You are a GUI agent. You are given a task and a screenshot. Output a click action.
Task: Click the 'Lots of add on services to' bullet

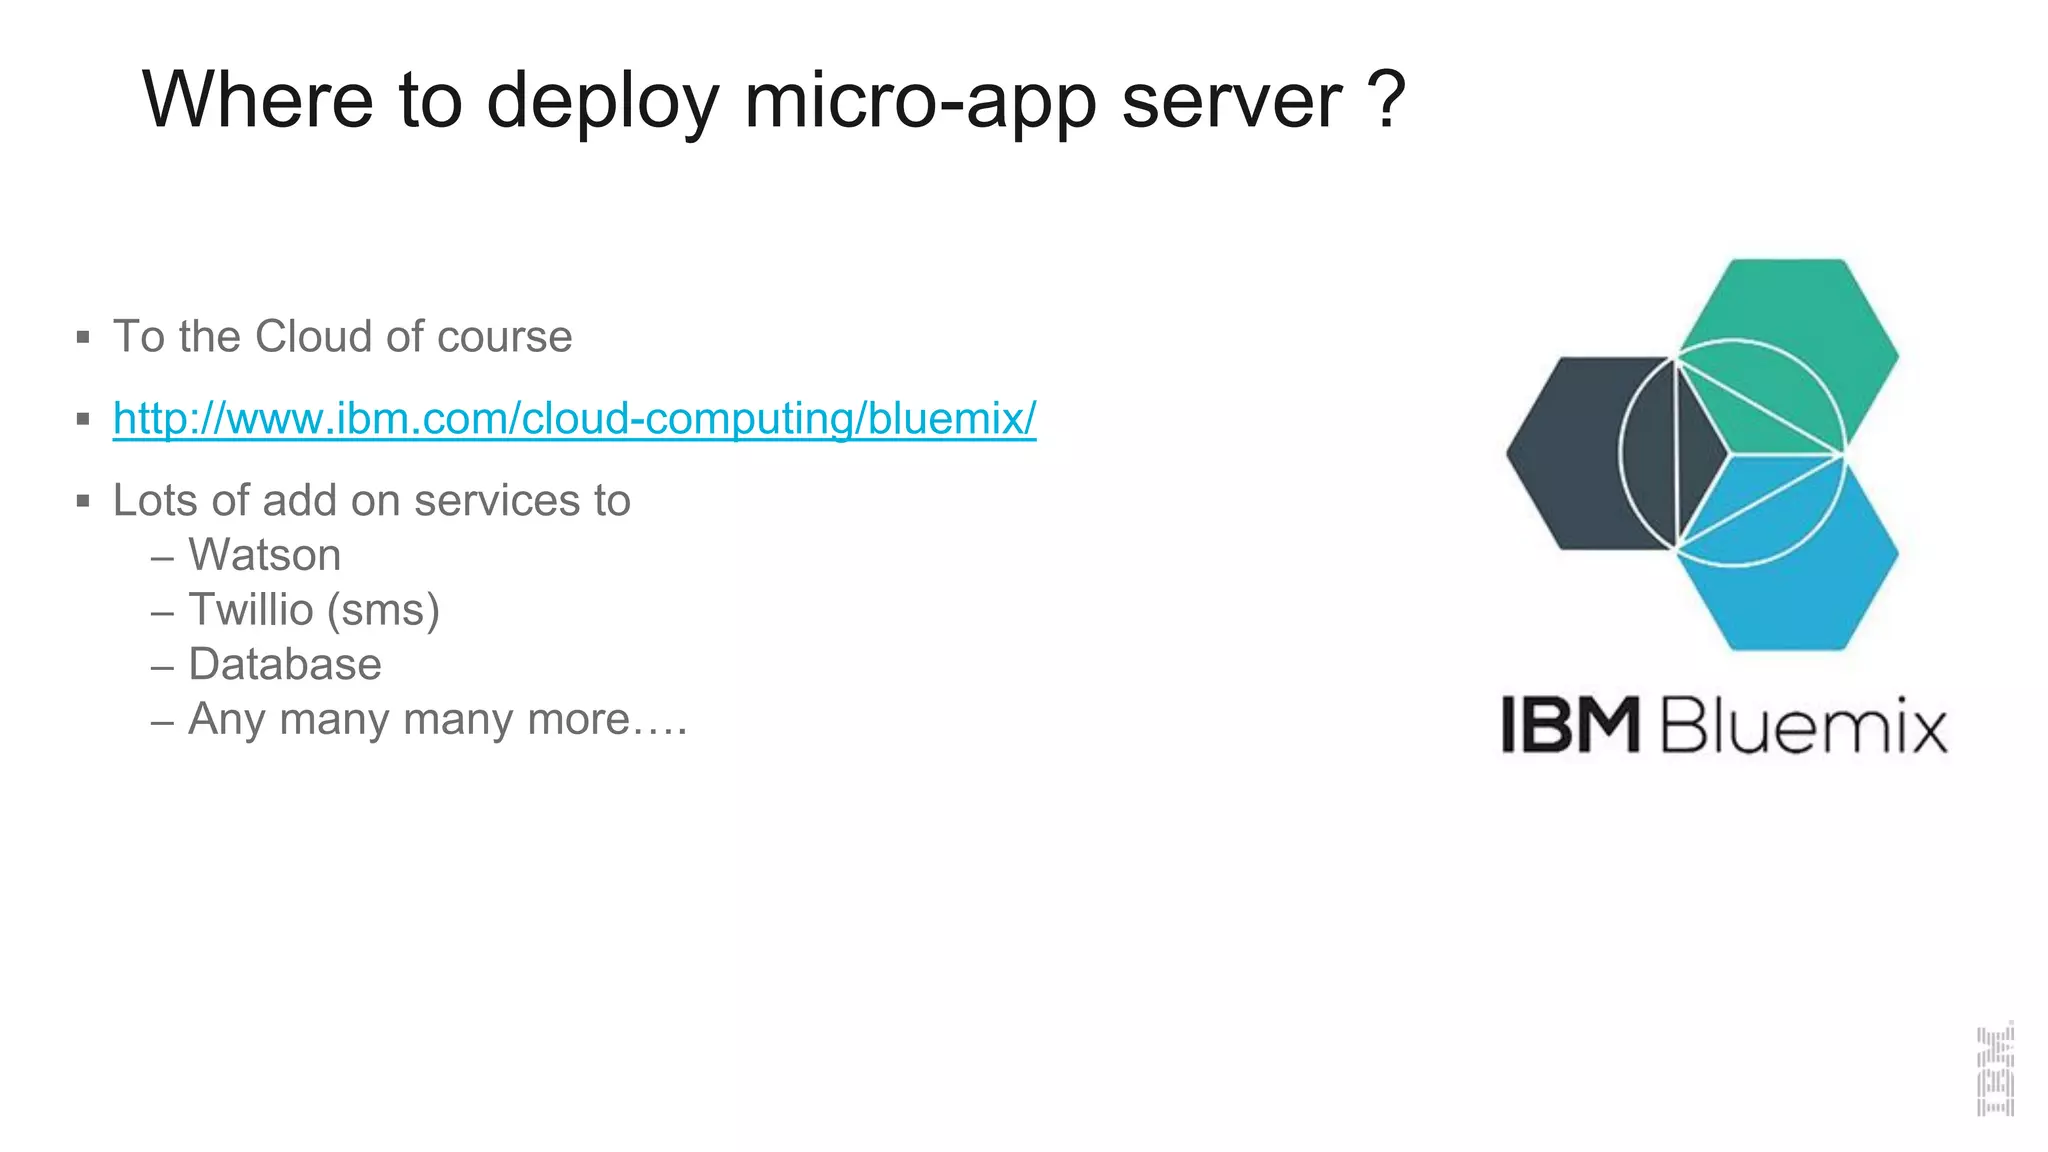[371, 500]
